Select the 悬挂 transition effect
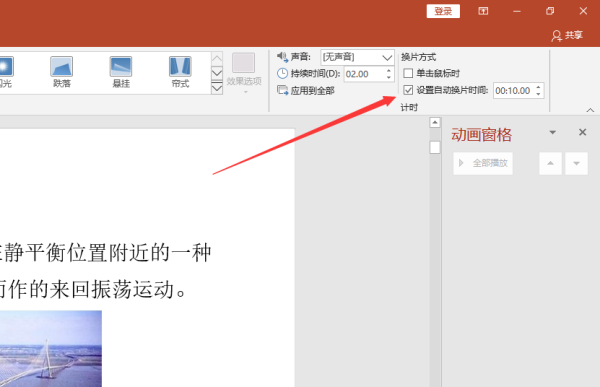Screen dimensions: 600x387 coord(121,72)
